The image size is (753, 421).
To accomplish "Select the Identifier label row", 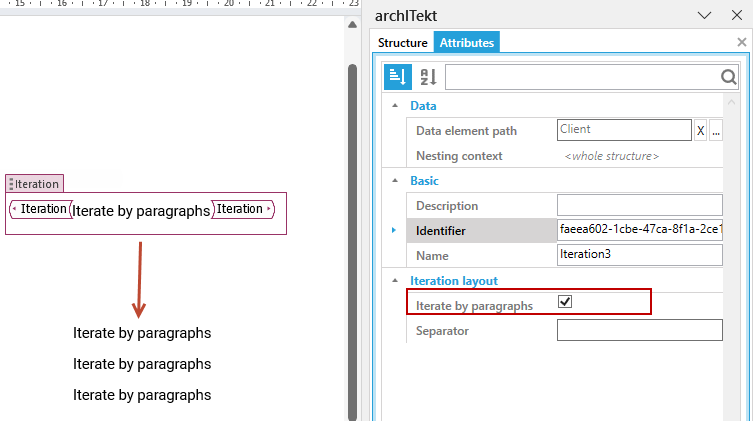I will (x=482, y=231).
